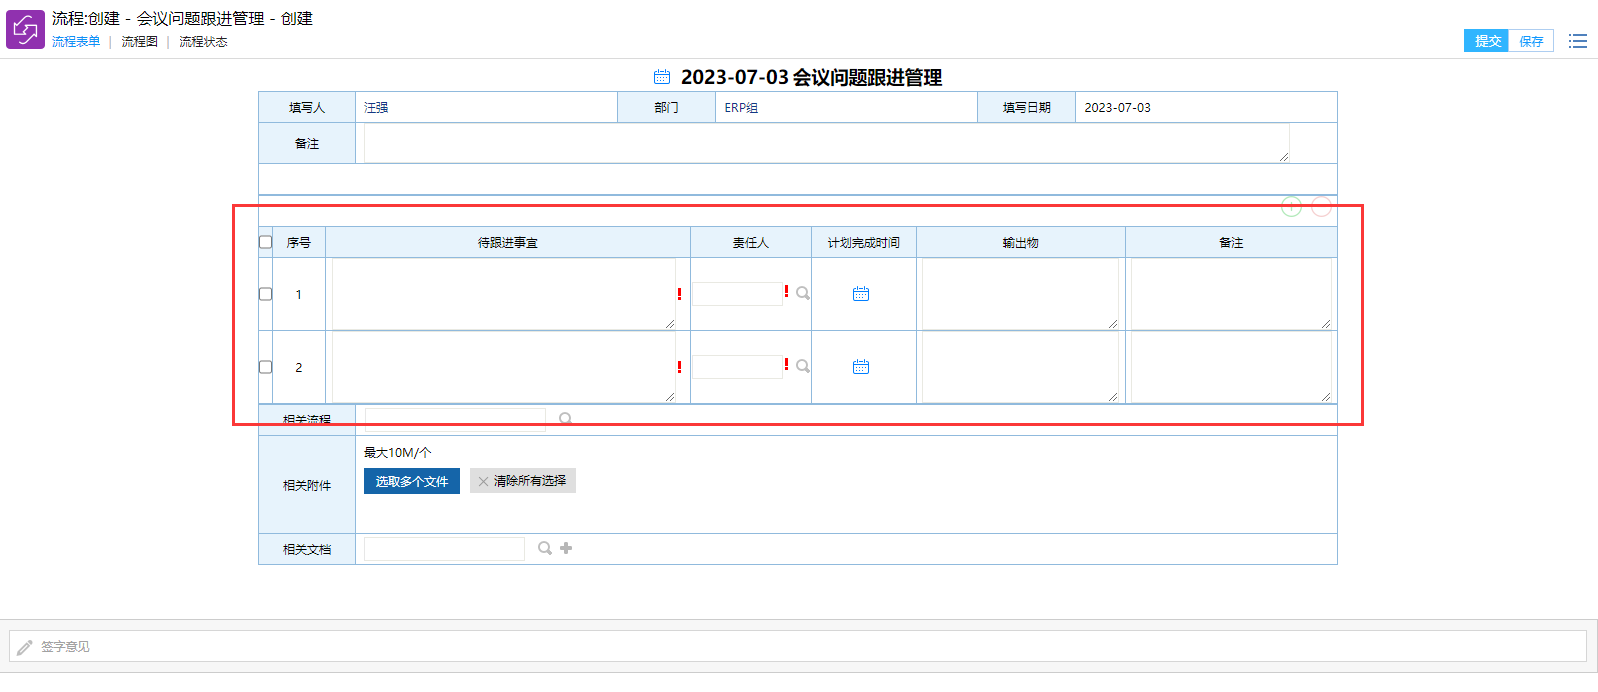
Task: Click the 保存 save button
Action: click(1531, 41)
